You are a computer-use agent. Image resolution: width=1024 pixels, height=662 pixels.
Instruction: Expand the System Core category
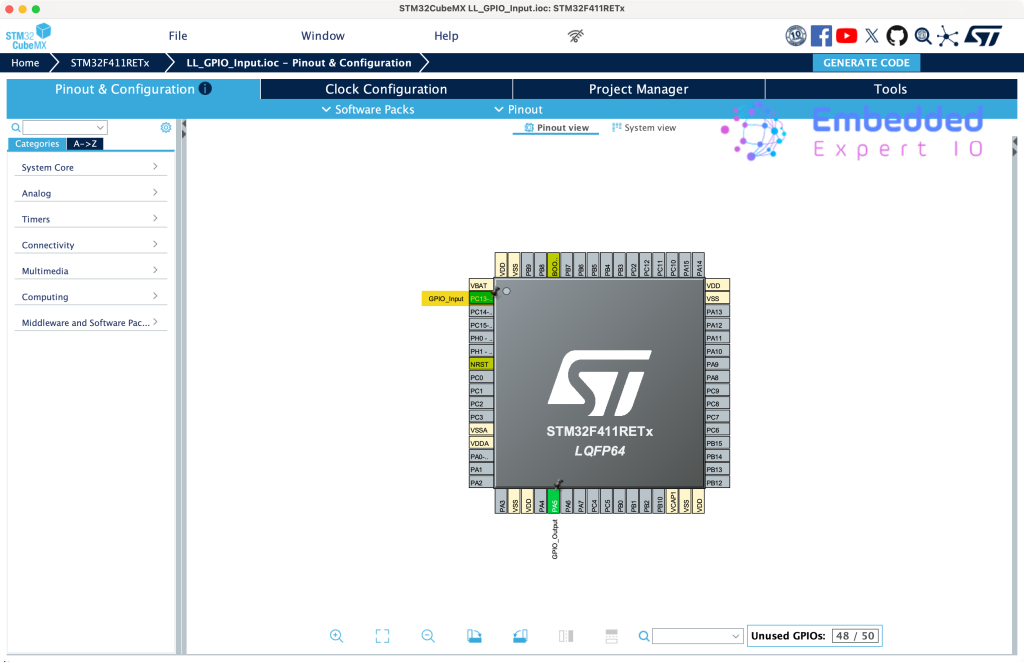point(90,167)
